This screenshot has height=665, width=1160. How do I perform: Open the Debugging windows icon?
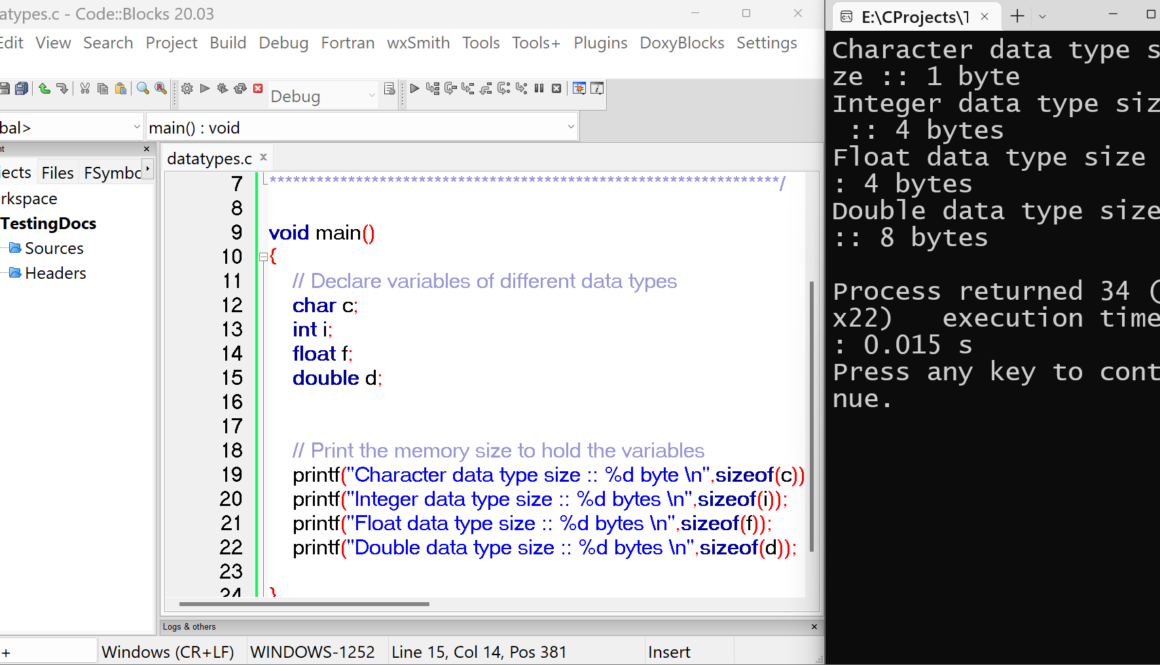tap(578, 89)
